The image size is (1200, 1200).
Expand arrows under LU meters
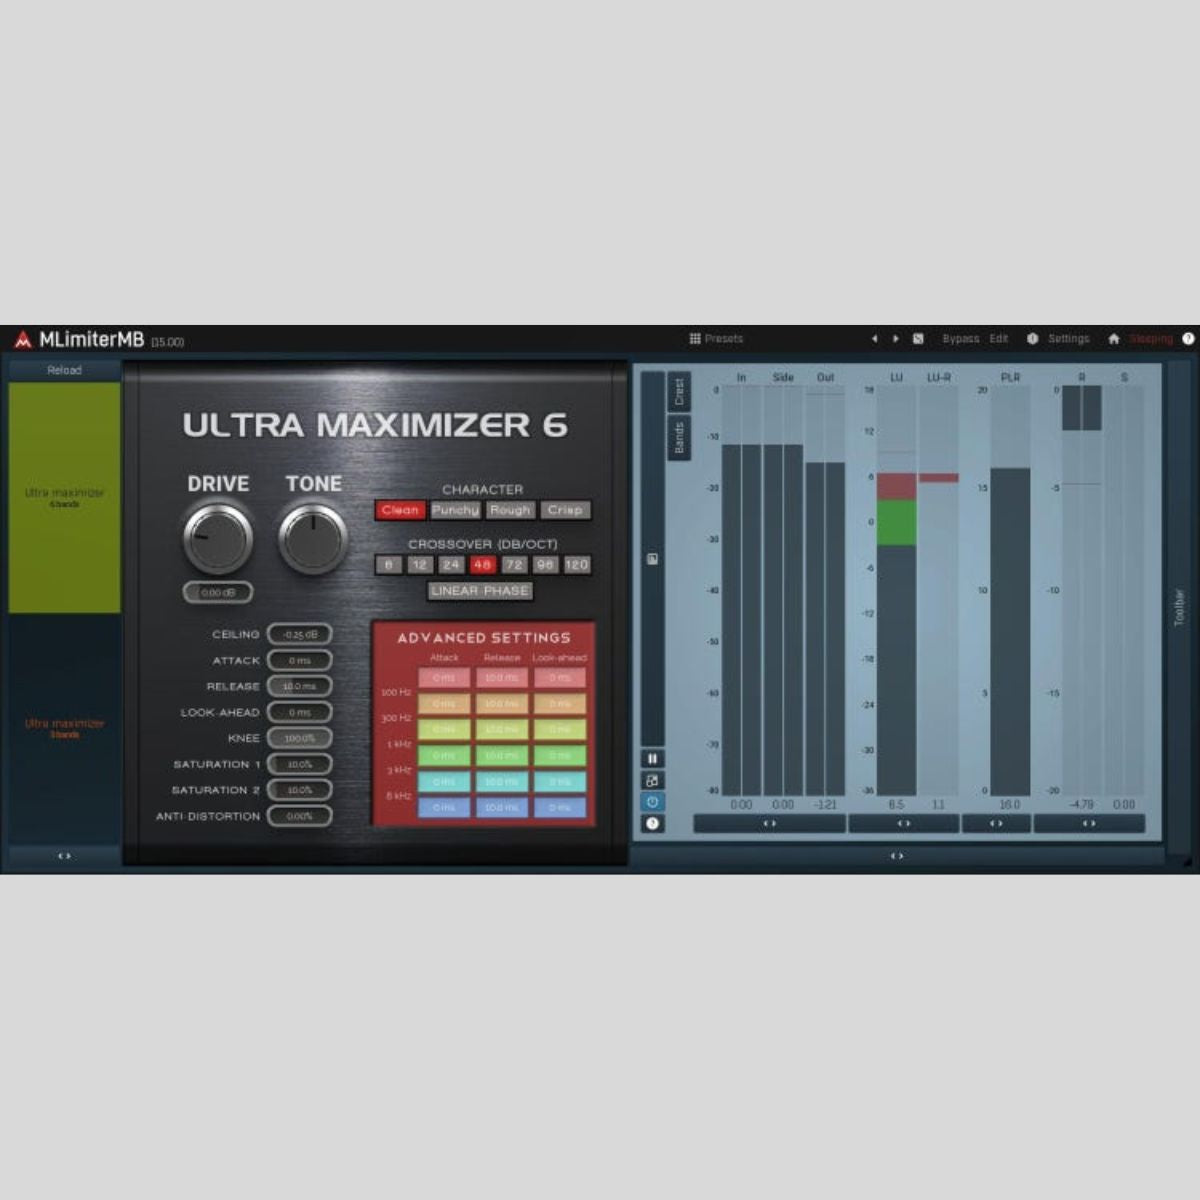[x=903, y=824]
